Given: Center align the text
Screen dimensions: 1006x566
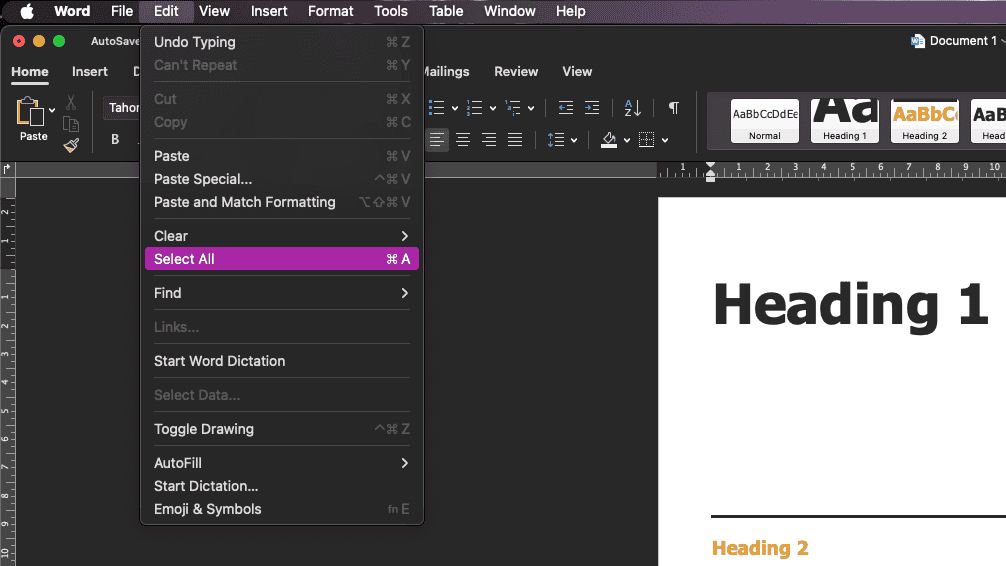Looking at the screenshot, I should (x=463, y=140).
